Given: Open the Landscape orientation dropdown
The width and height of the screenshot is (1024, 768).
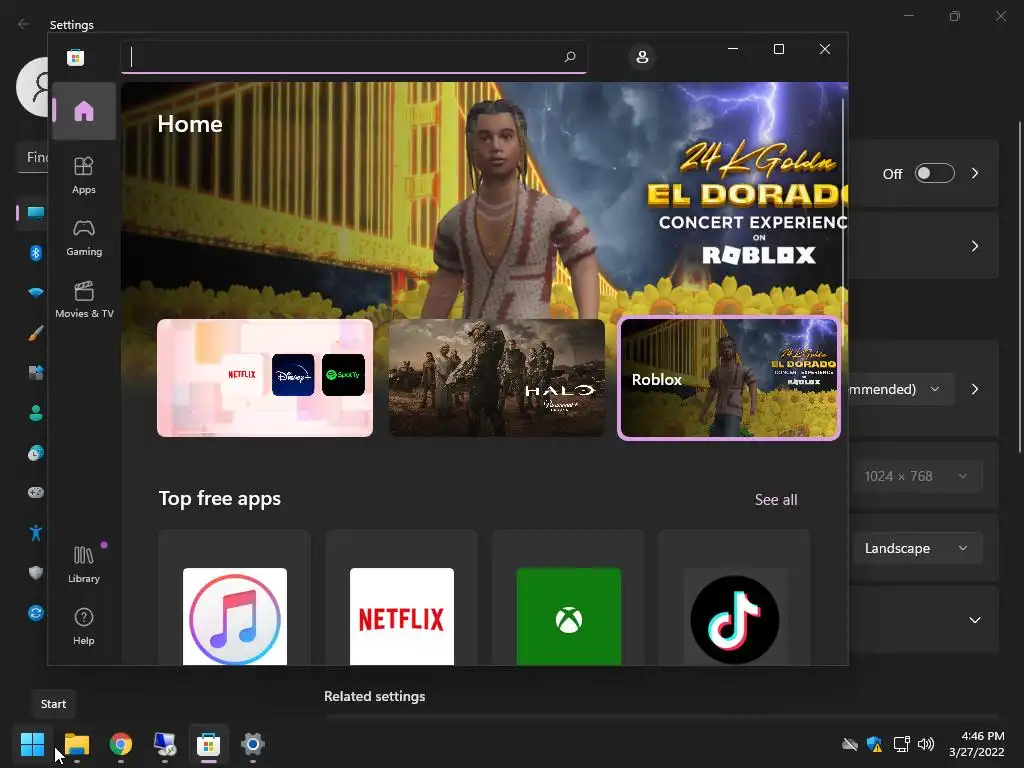Looking at the screenshot, I should click(x=917, y=548).
